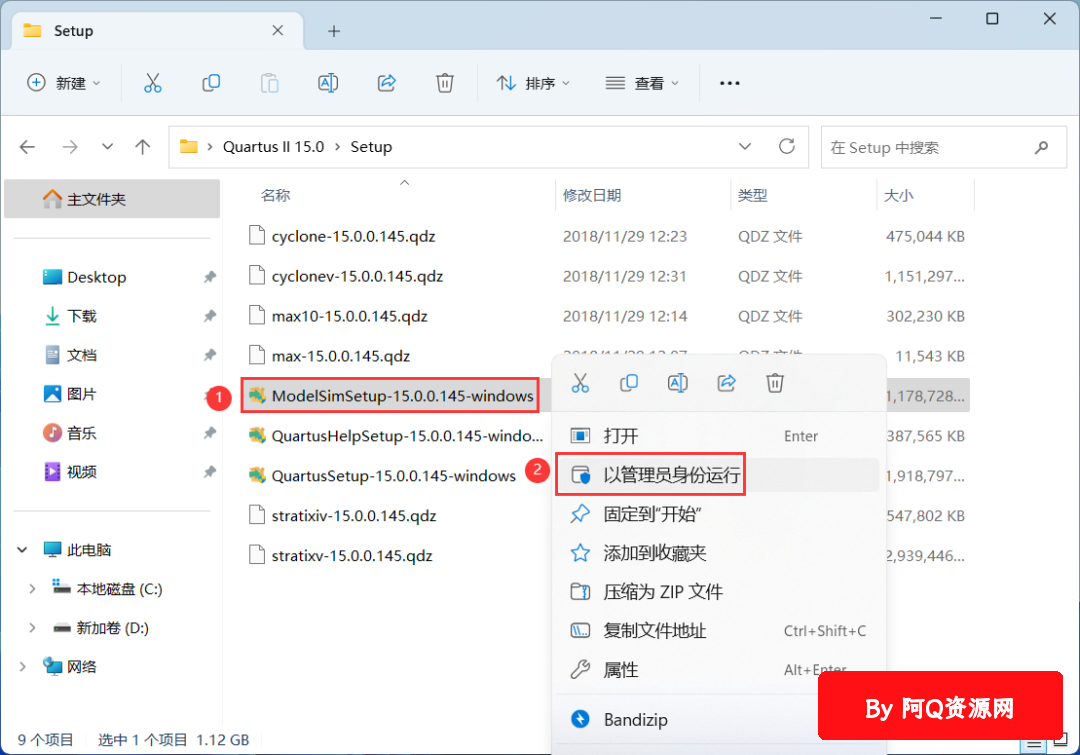Expand the 本地磁盘 (C:) tree node
The image size is (1080, 755).
point(32,589)
